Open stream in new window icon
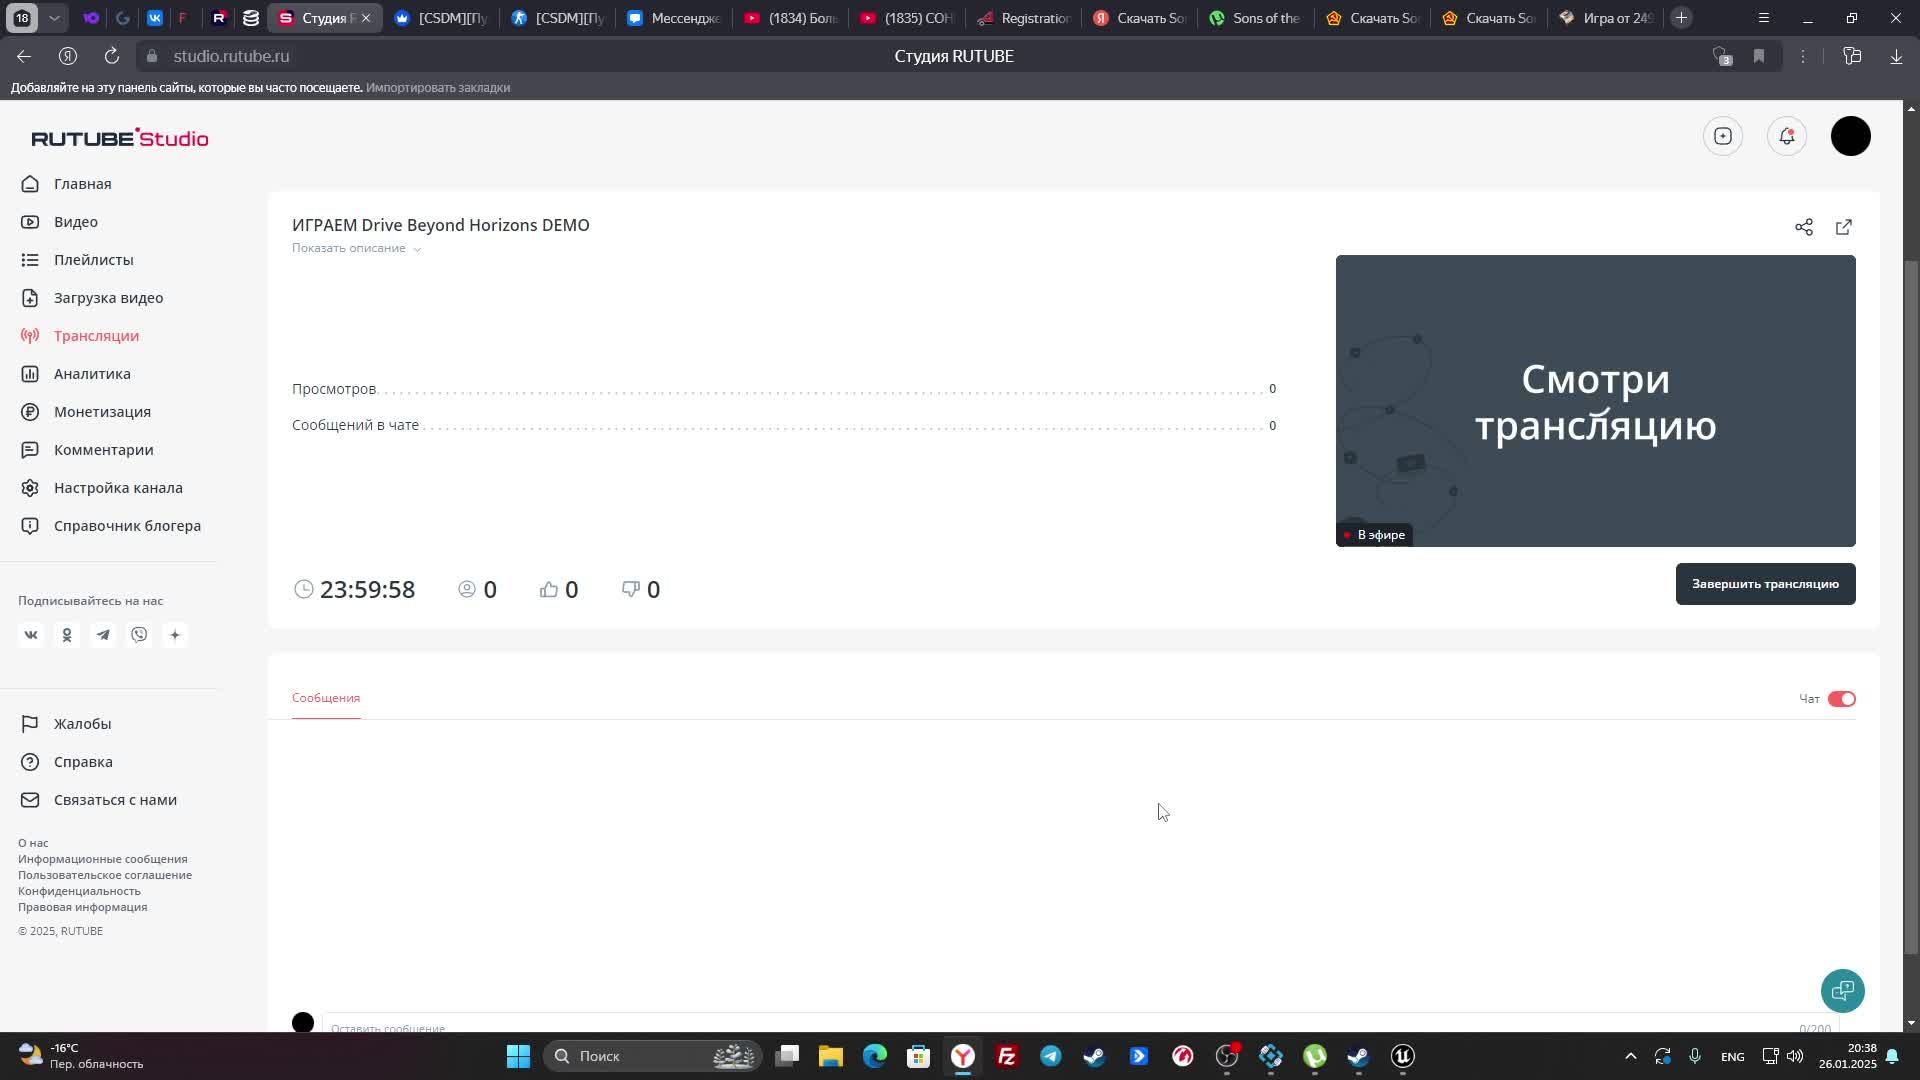This screenshot has height=1080, width=1920. (1844, 227)
